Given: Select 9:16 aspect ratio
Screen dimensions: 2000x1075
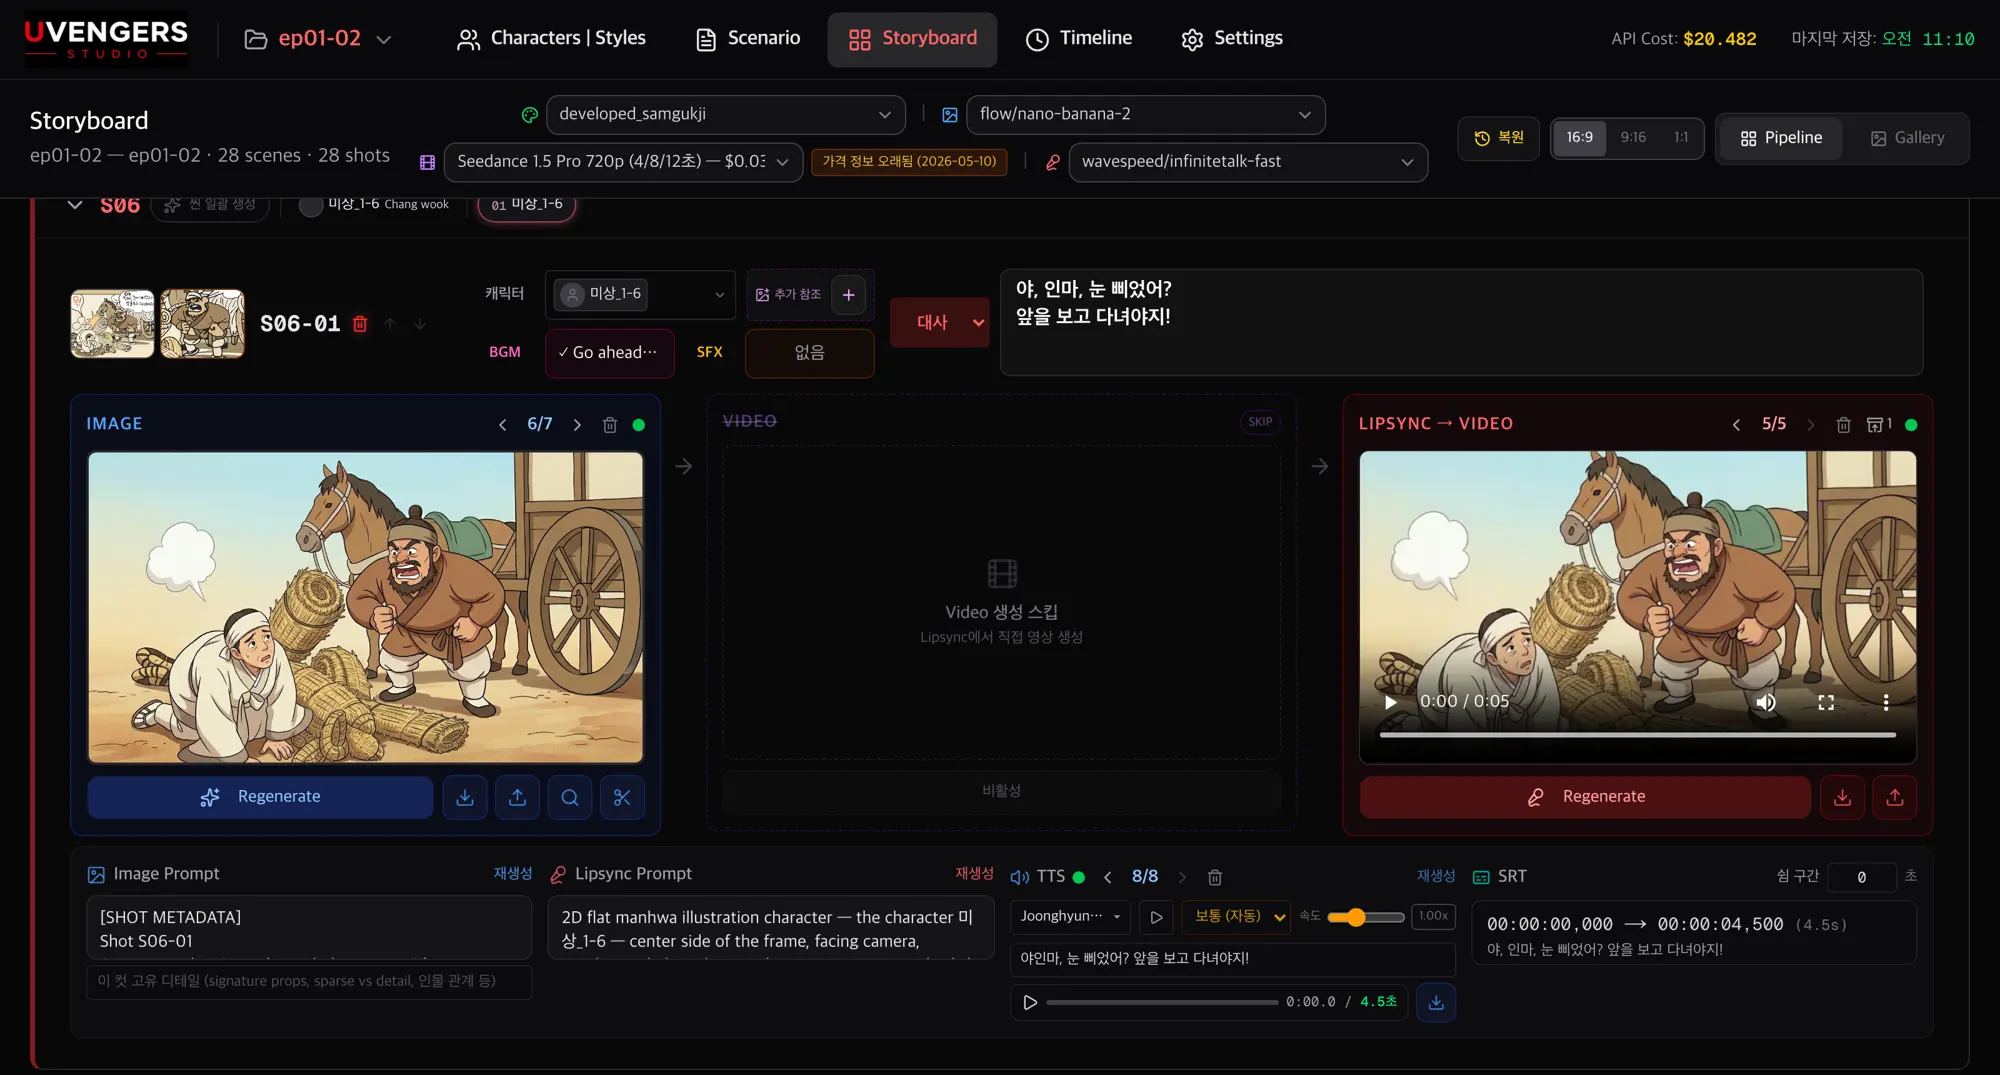Looking at the screenshot, I should point(1633,138).
